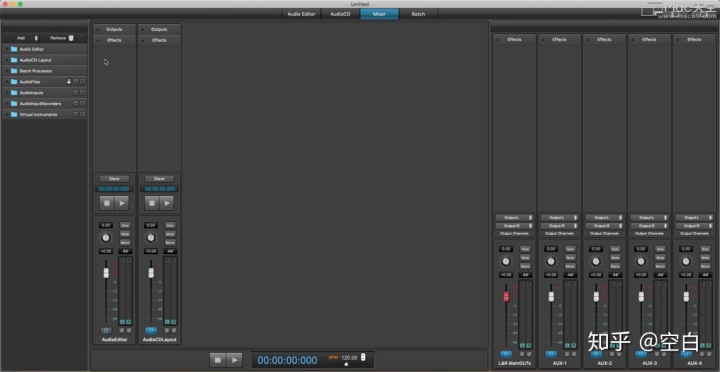Click the AUX-4 pan knob
Image resolution: width=720 pixels, height=372 pixels.
click(x=686, y=261)
